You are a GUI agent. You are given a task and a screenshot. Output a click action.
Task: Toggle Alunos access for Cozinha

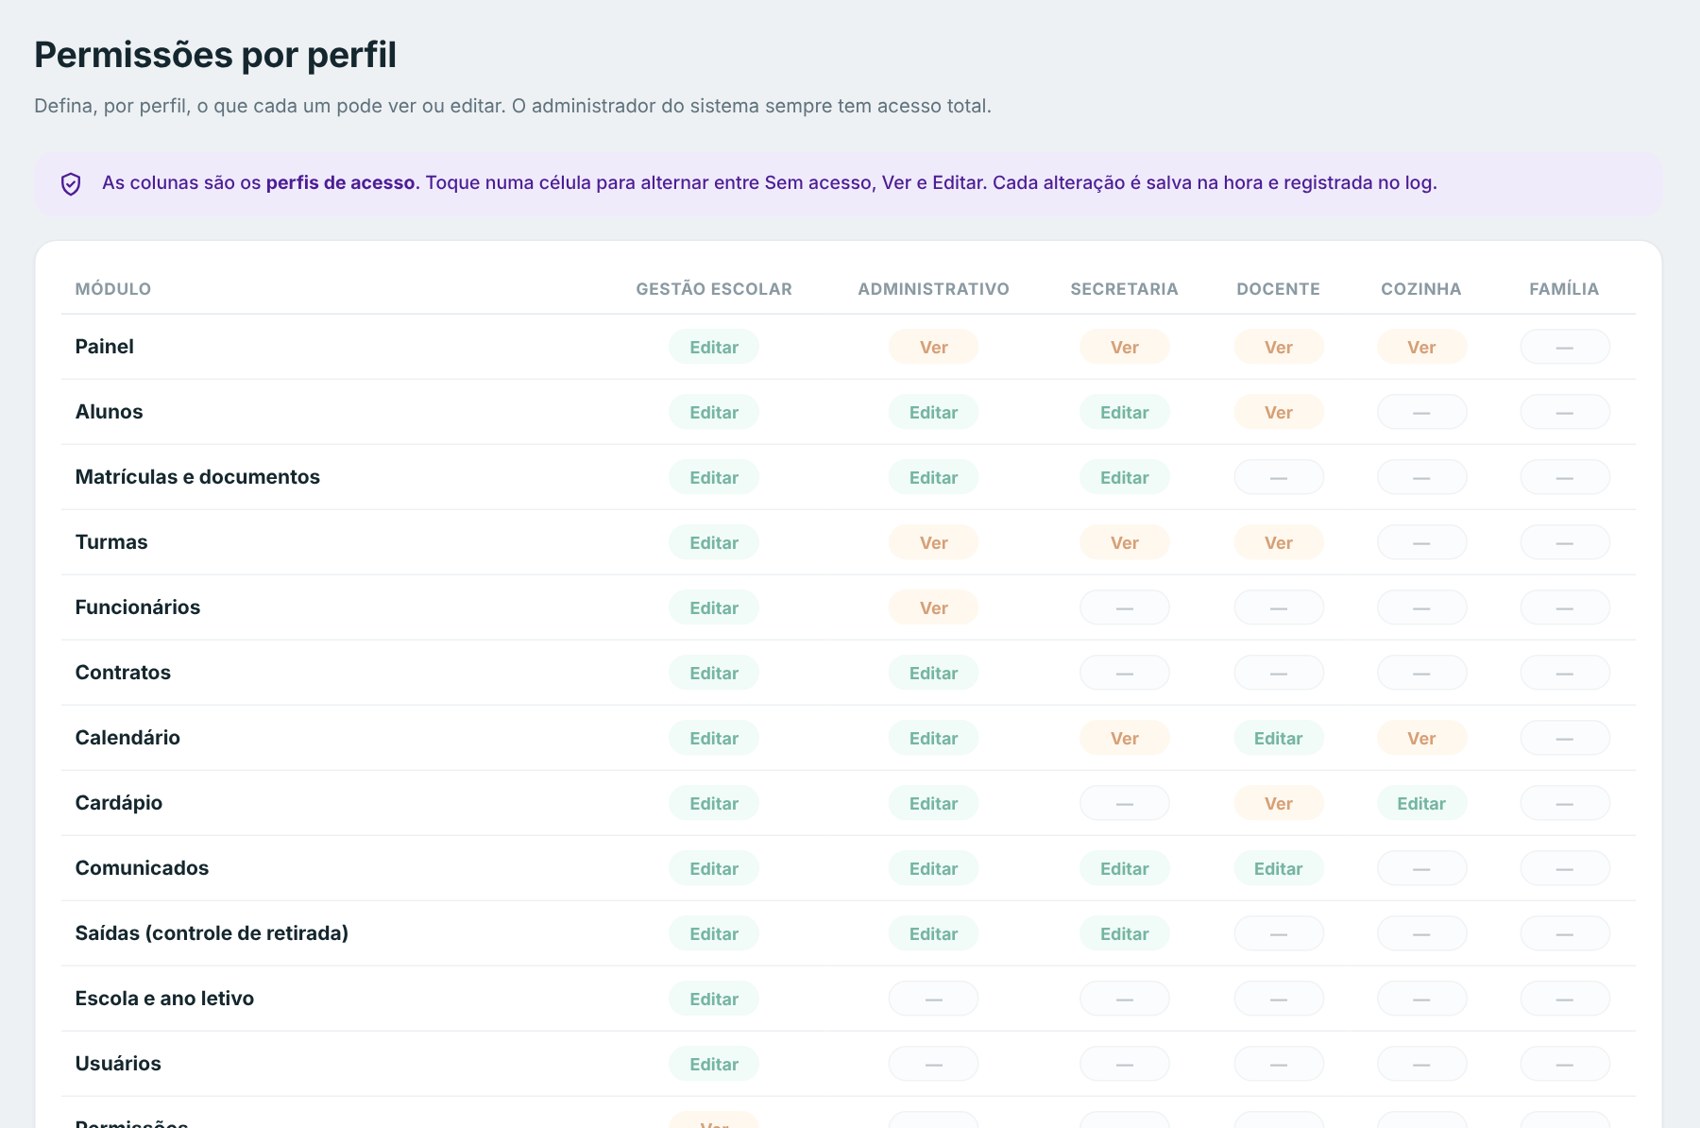click(1422, 412)
